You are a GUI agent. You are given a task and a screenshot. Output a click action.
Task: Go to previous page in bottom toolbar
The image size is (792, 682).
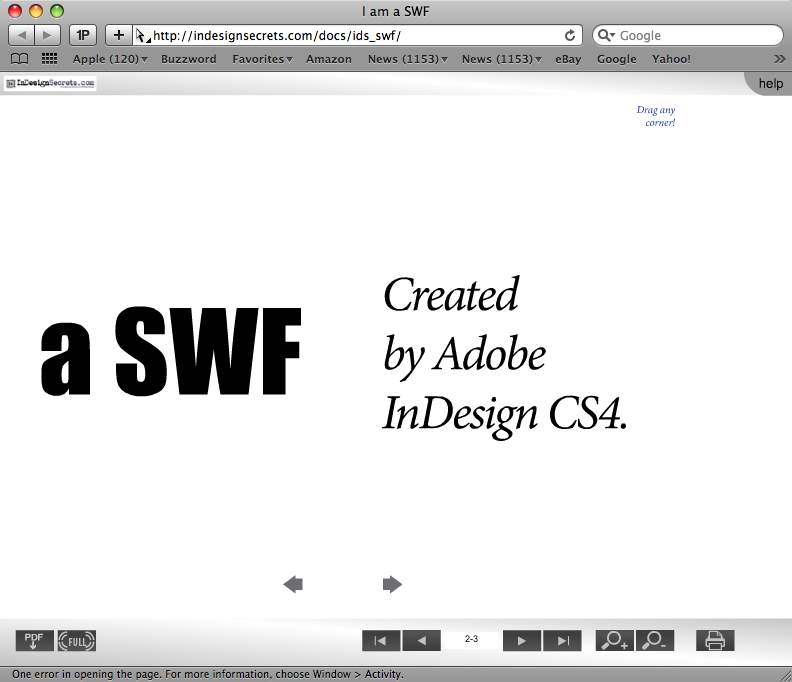coord(421,641)
